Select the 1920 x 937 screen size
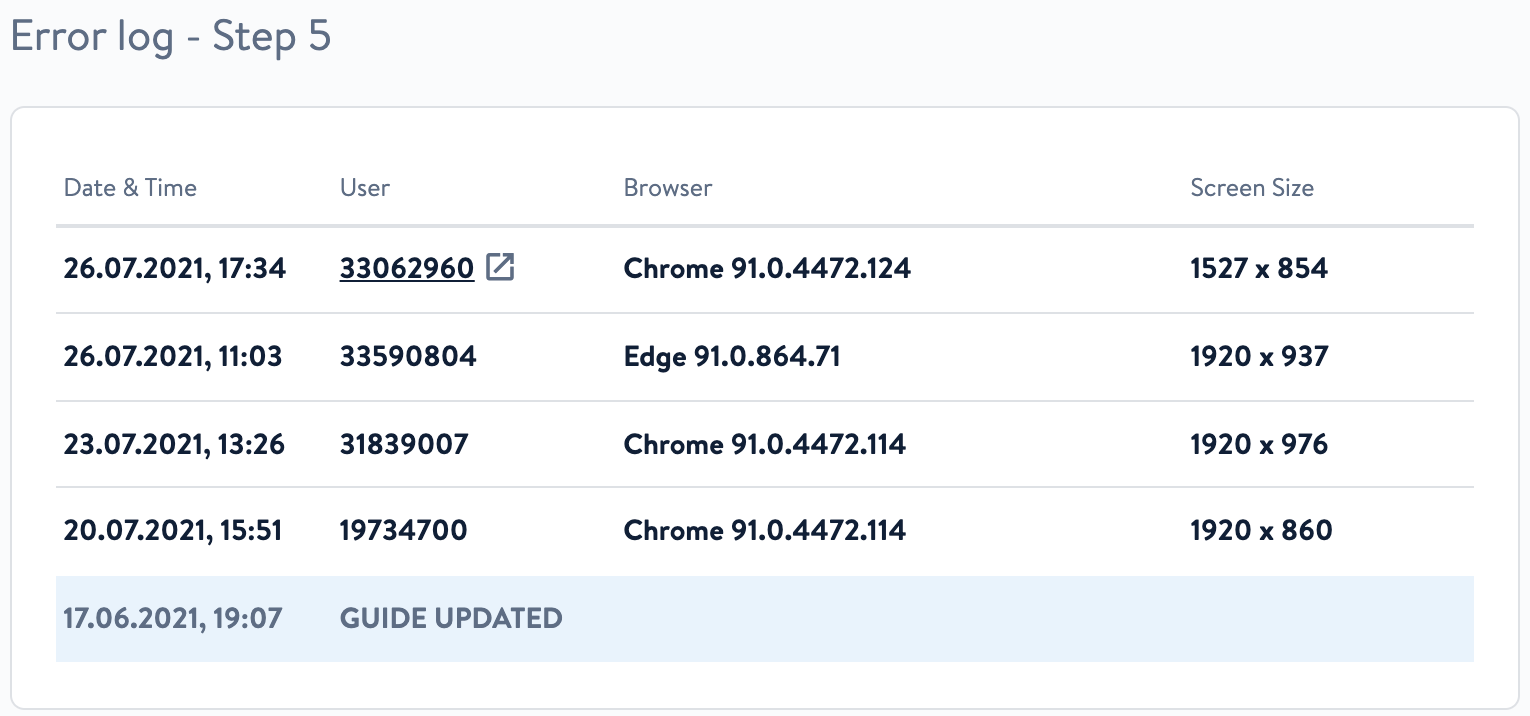 [x=1259, y=356]
